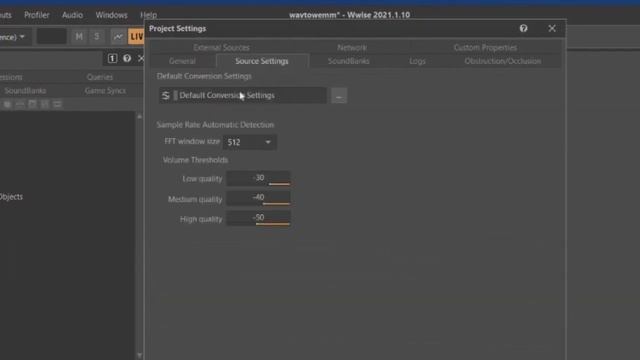Open the Custom Properties tab
The height and width of the screenshot is (360, 640).
(485, 47)
